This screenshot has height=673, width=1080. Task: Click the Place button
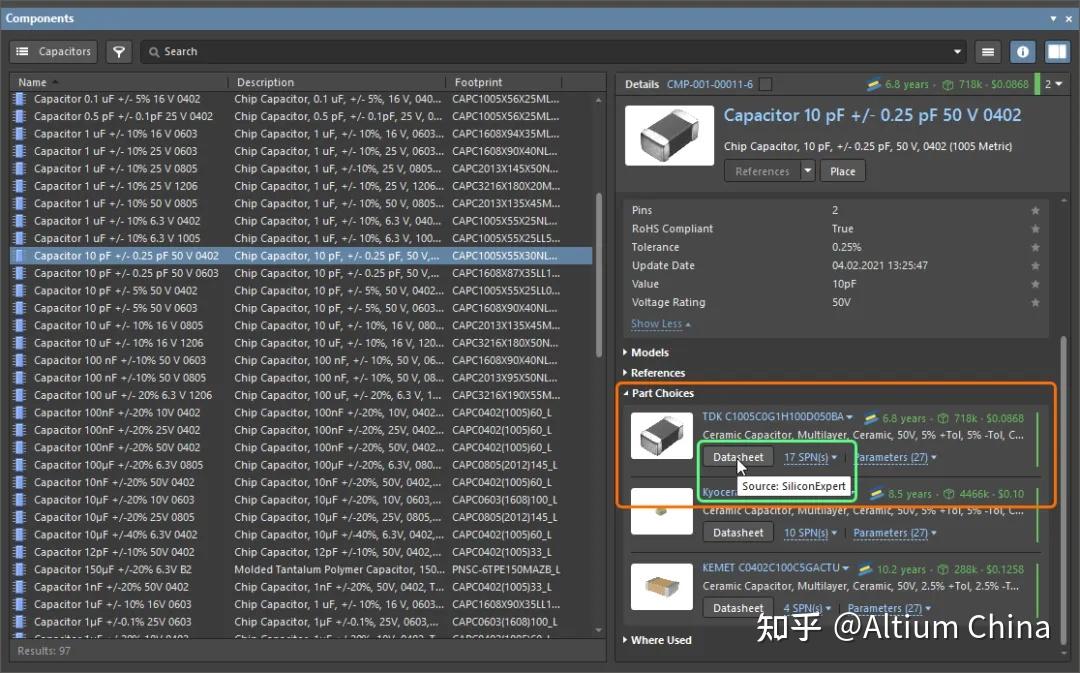point(842,171)
